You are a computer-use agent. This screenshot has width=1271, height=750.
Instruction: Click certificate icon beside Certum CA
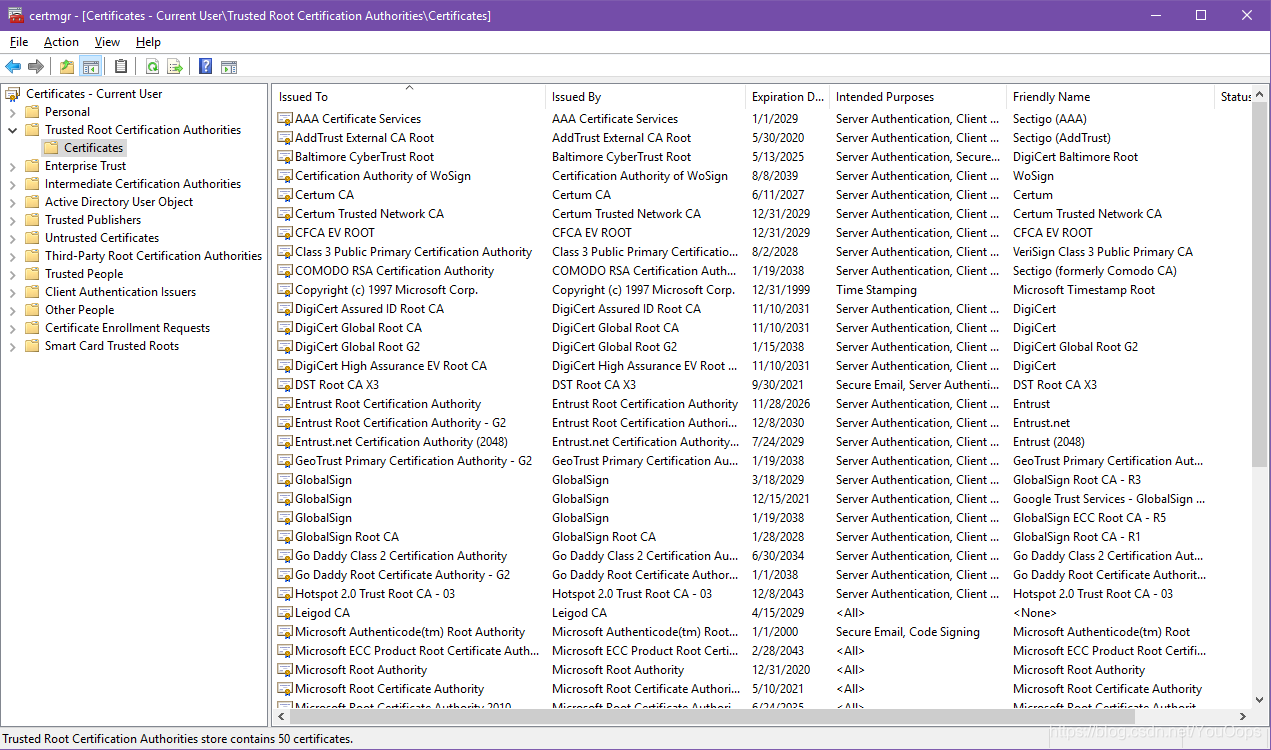[x=285, y=195]
